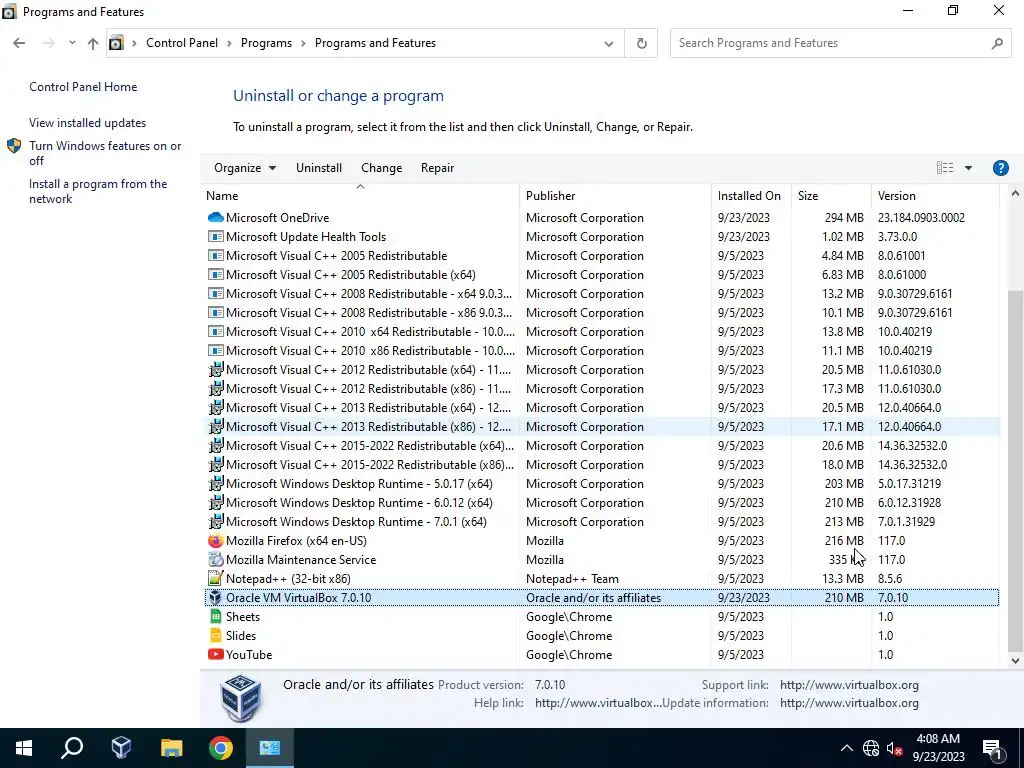The image size is (1024, 768).
Task: Open View installed updates link
Action: pos(88,123)
